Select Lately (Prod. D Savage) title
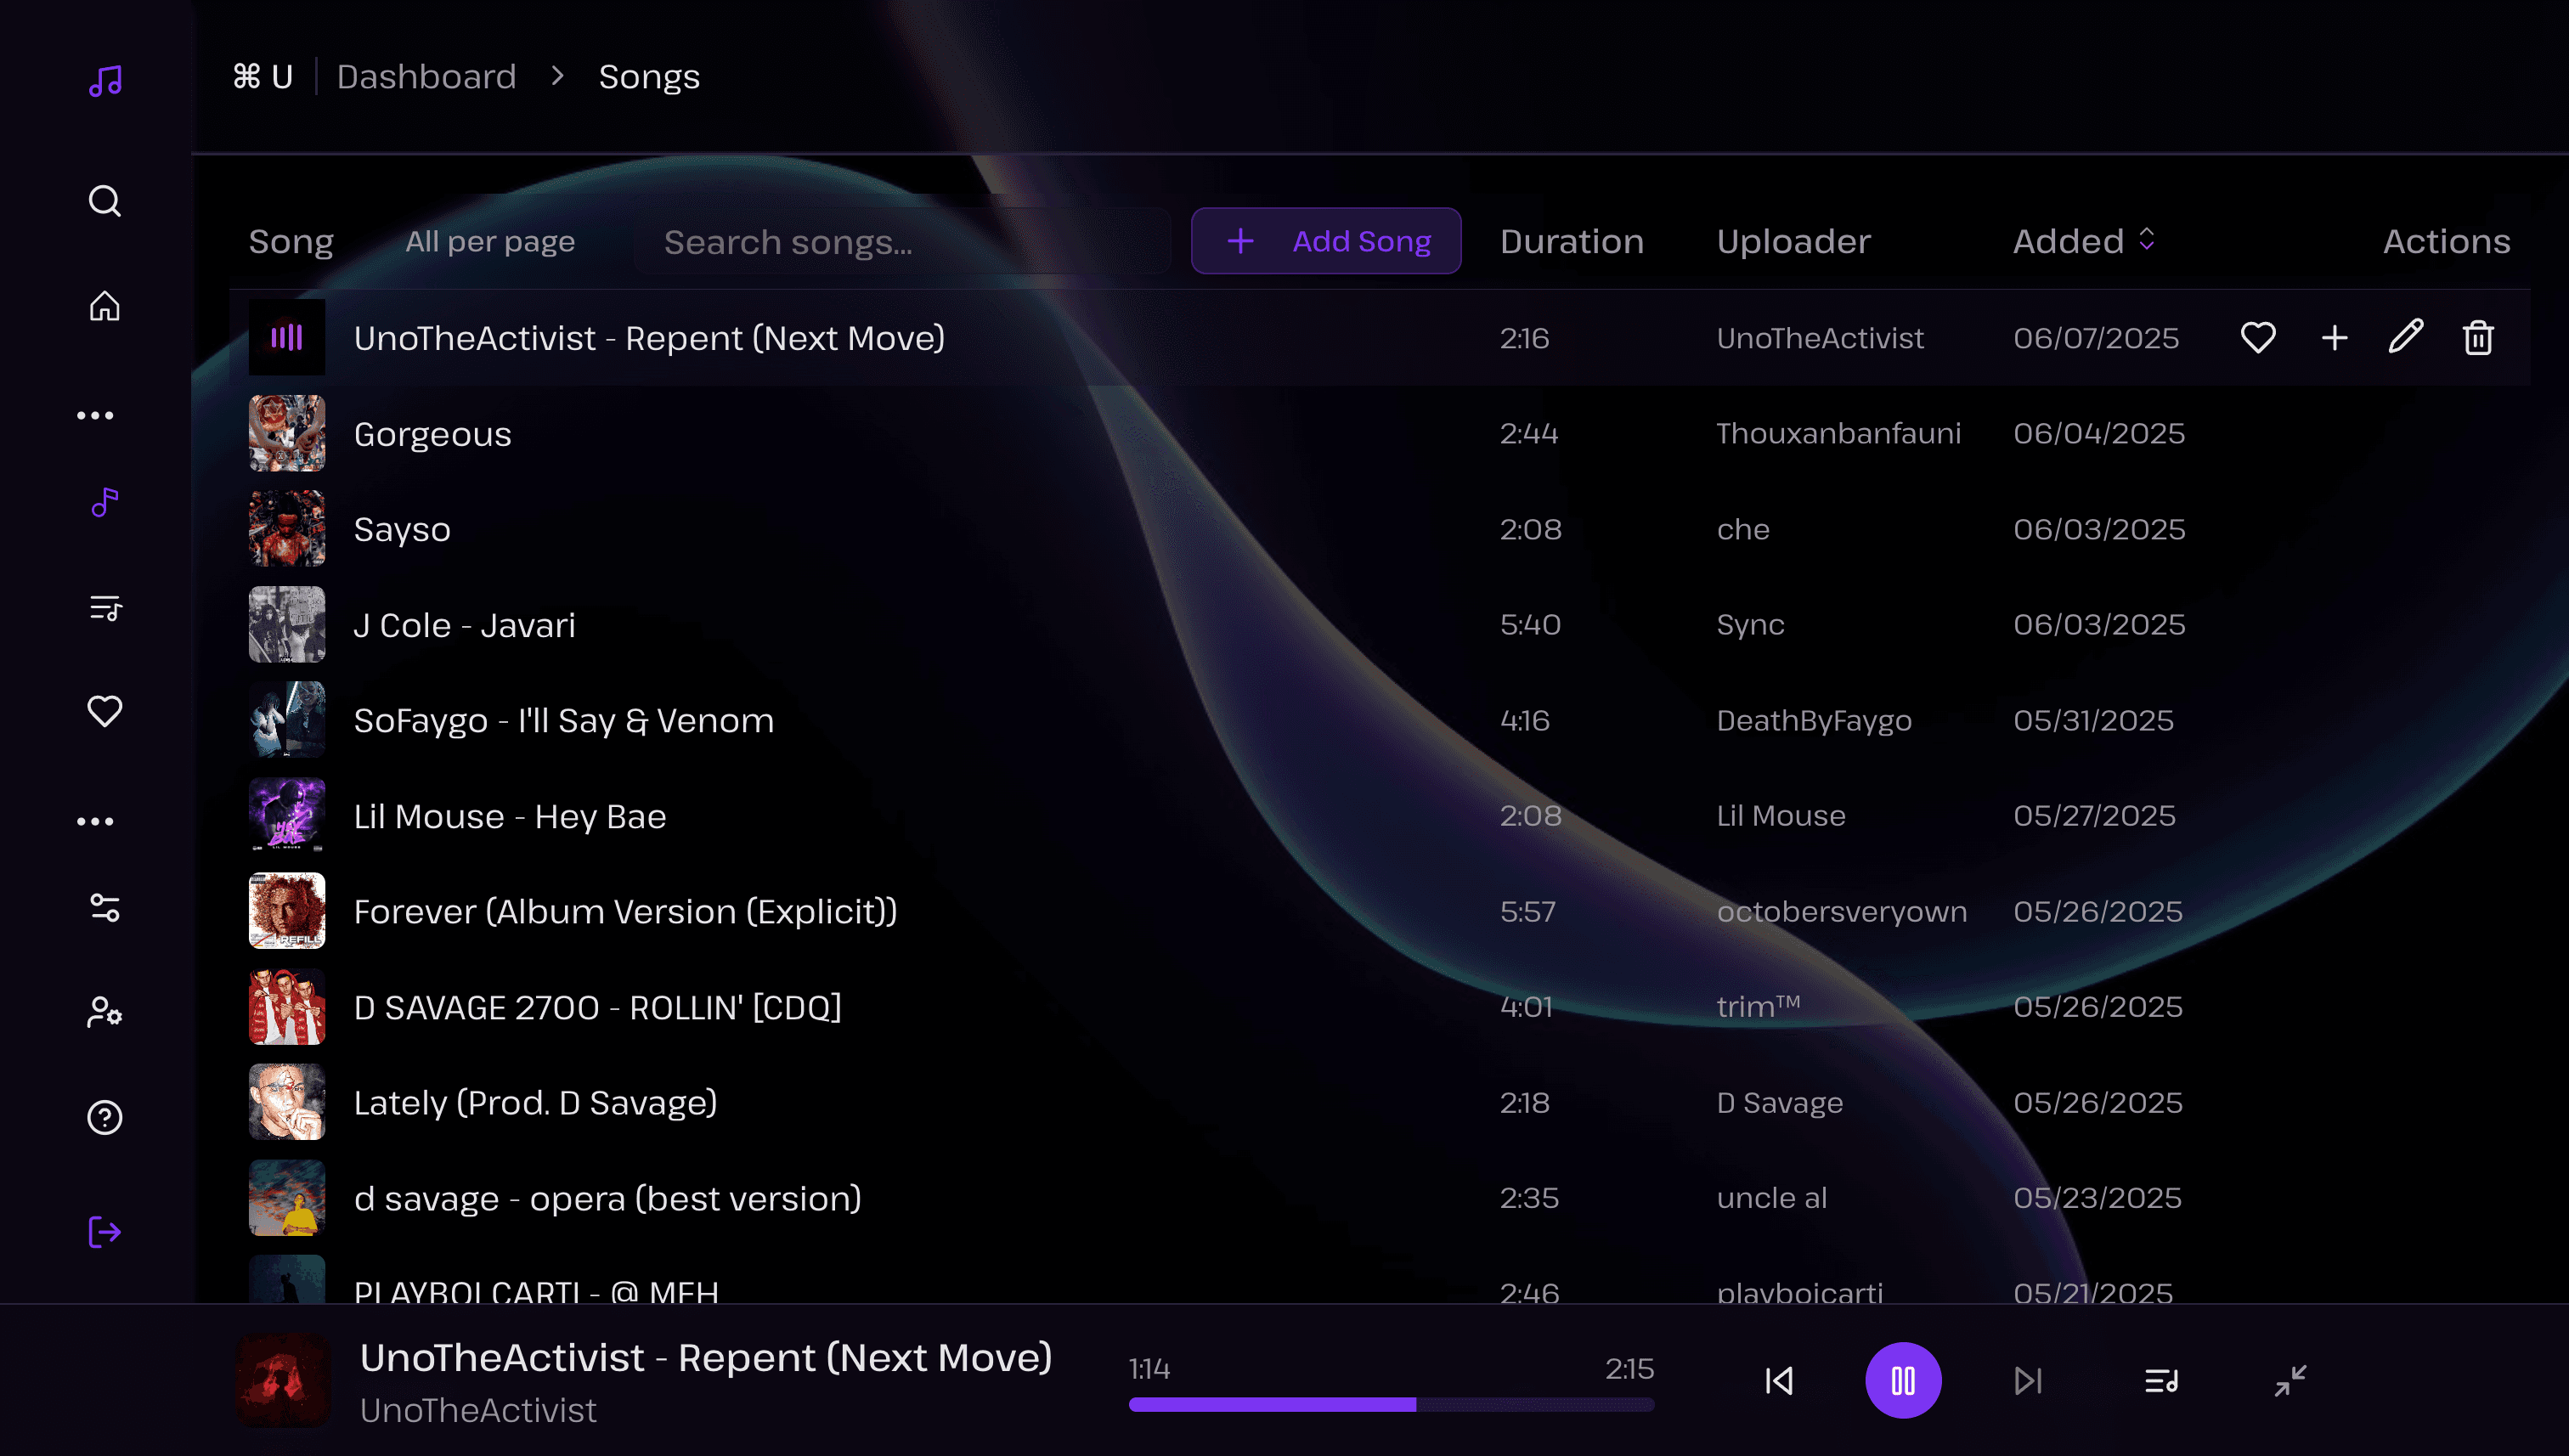This screenshot has width=2569, height=1456. click(x=536, y=1102)
